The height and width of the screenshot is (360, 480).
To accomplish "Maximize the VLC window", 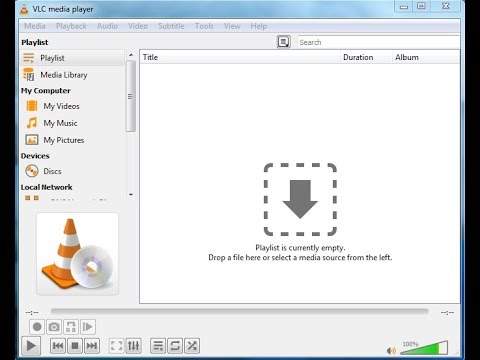I will (421, 6).
